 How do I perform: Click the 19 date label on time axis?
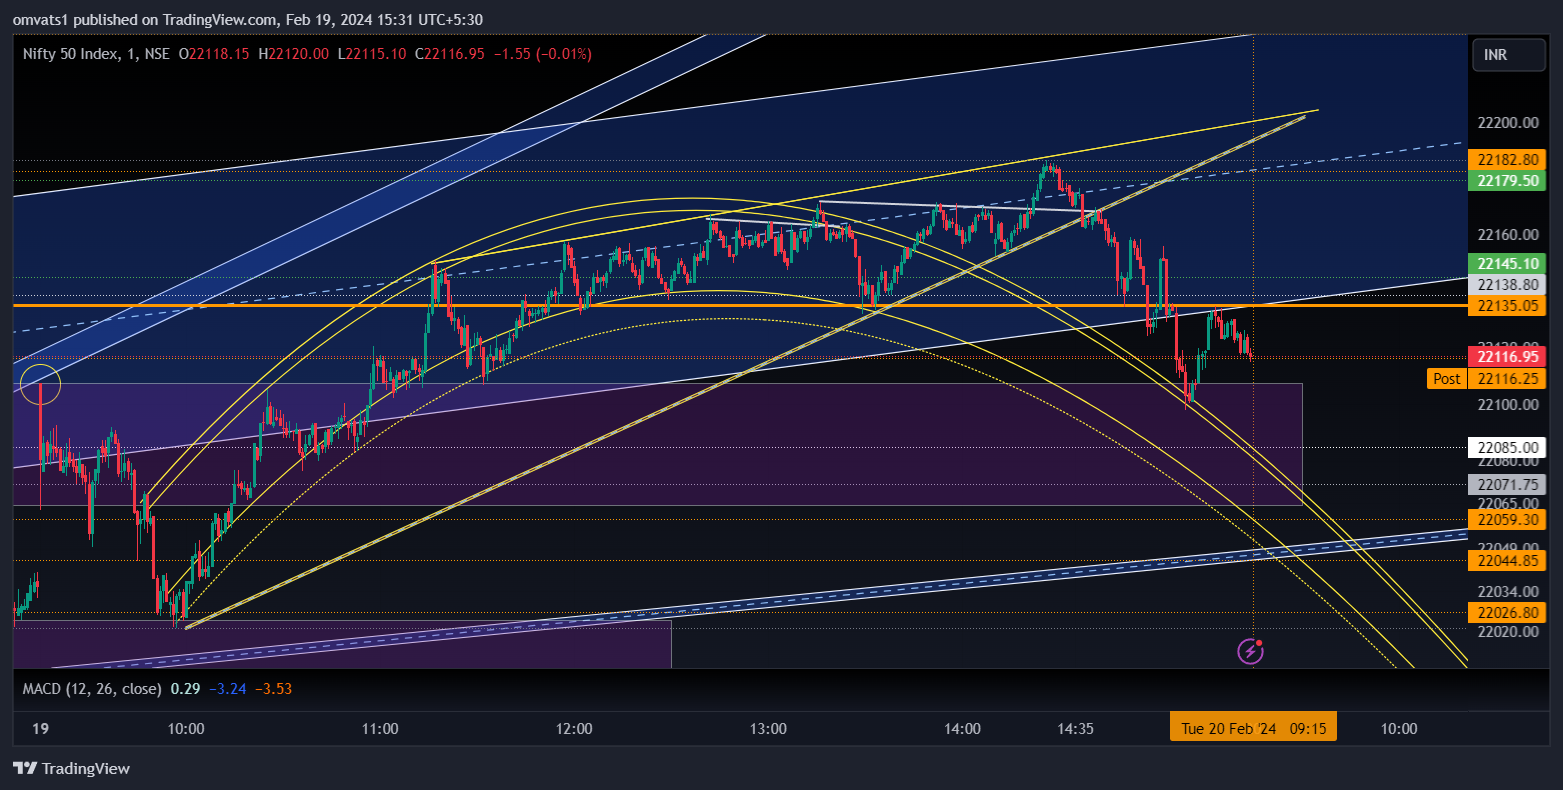pos(40,729)
